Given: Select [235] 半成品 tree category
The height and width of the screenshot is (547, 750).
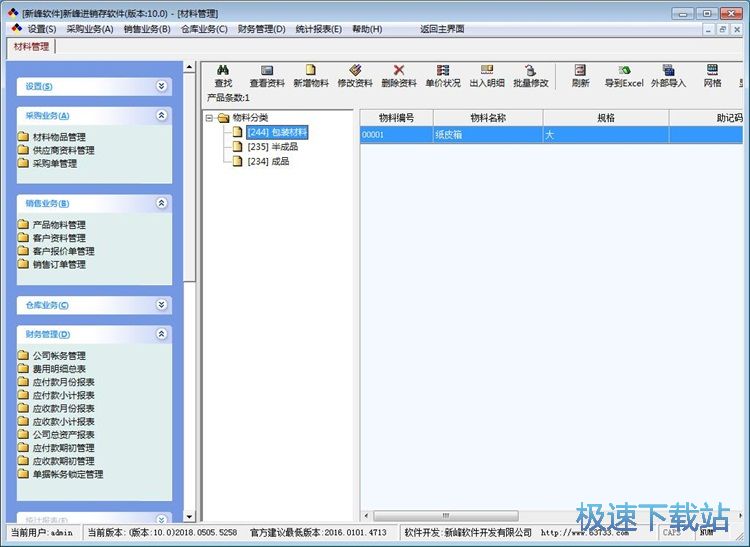Looking at the screenshot, I should (273, 147).
